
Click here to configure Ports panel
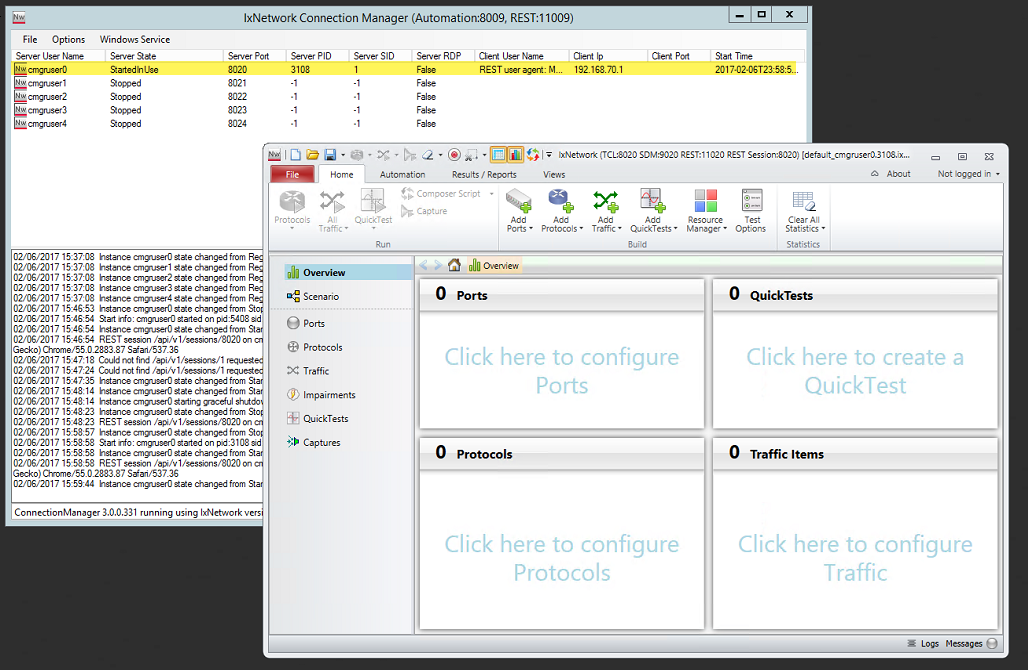tap(561, 371)
